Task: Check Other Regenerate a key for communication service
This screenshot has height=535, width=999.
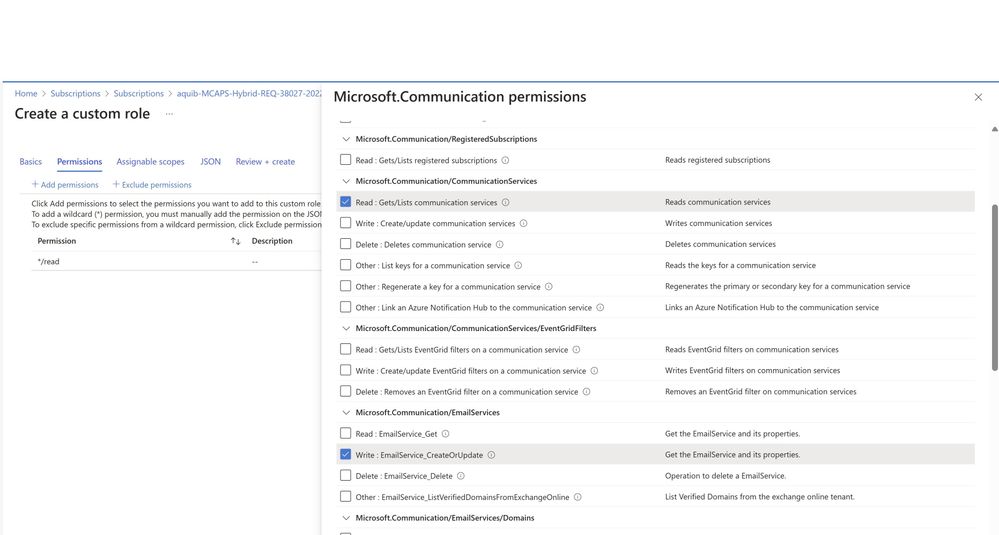Action: [x=345, y=286]
